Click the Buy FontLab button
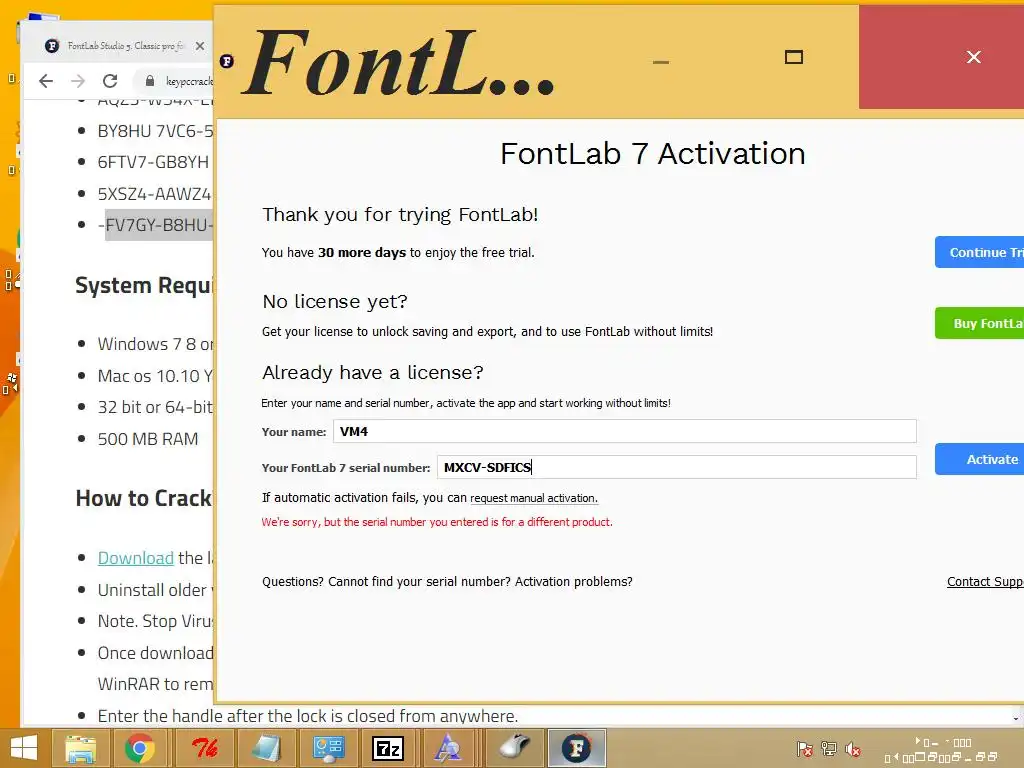 [979, 323]
